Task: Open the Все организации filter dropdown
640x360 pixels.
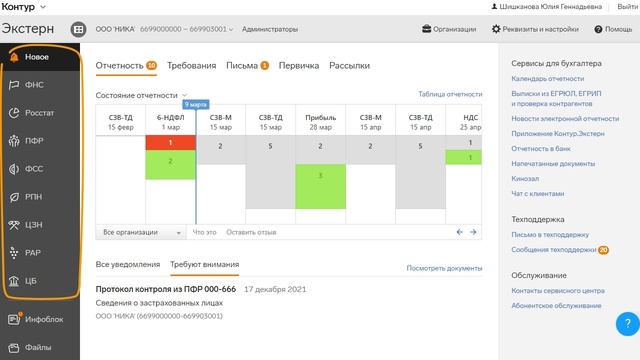Action: [x=141, y=232]
